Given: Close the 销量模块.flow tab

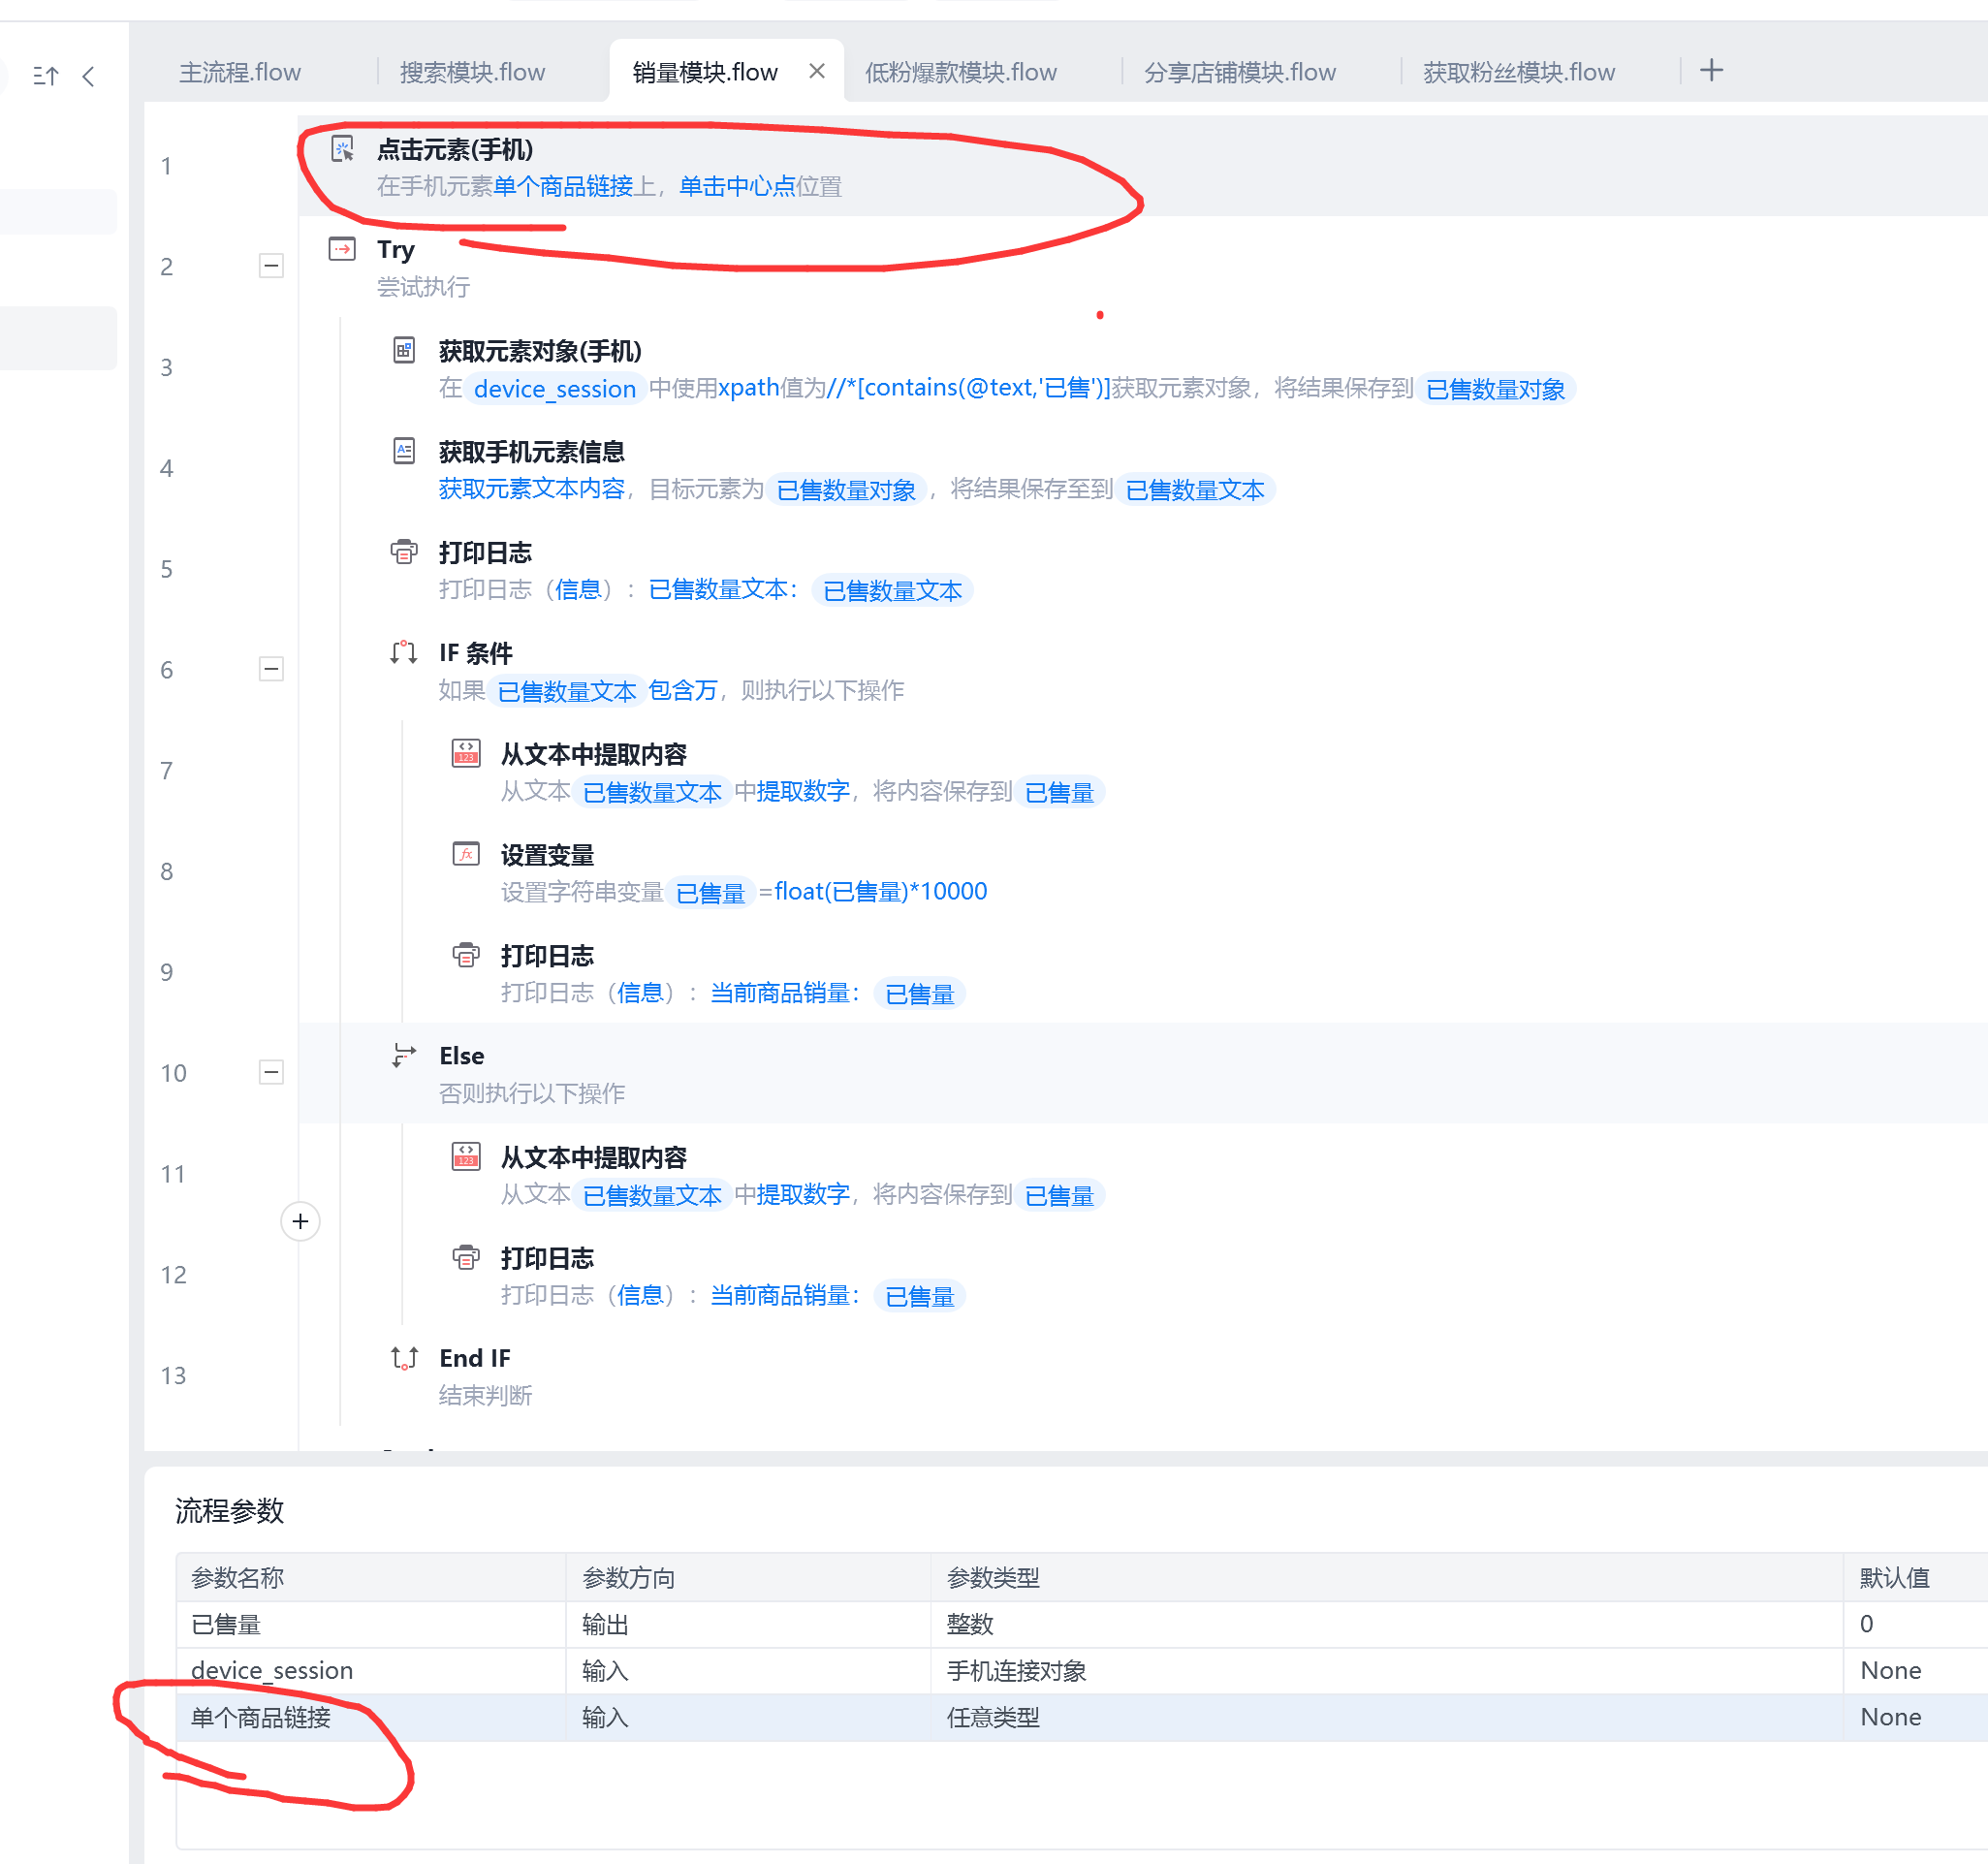Looking at the screenshot, I should tap(817, 71).
